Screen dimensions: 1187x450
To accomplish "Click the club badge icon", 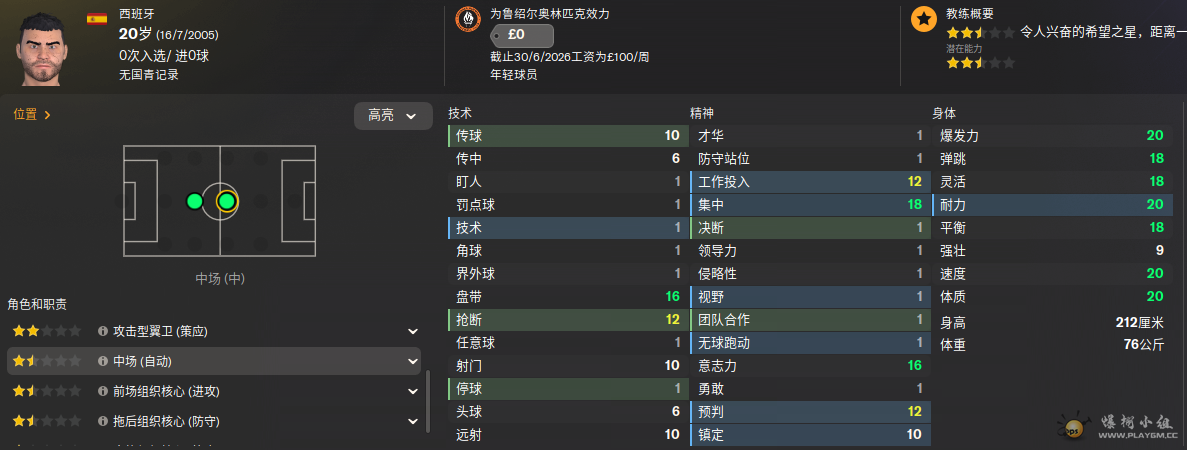I will (x=467, y=18).
